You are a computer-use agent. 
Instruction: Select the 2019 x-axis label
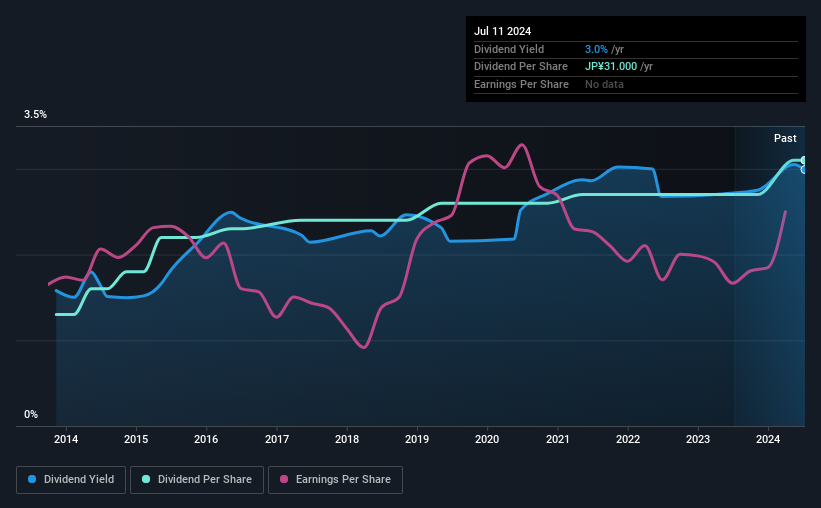point(417,439)
